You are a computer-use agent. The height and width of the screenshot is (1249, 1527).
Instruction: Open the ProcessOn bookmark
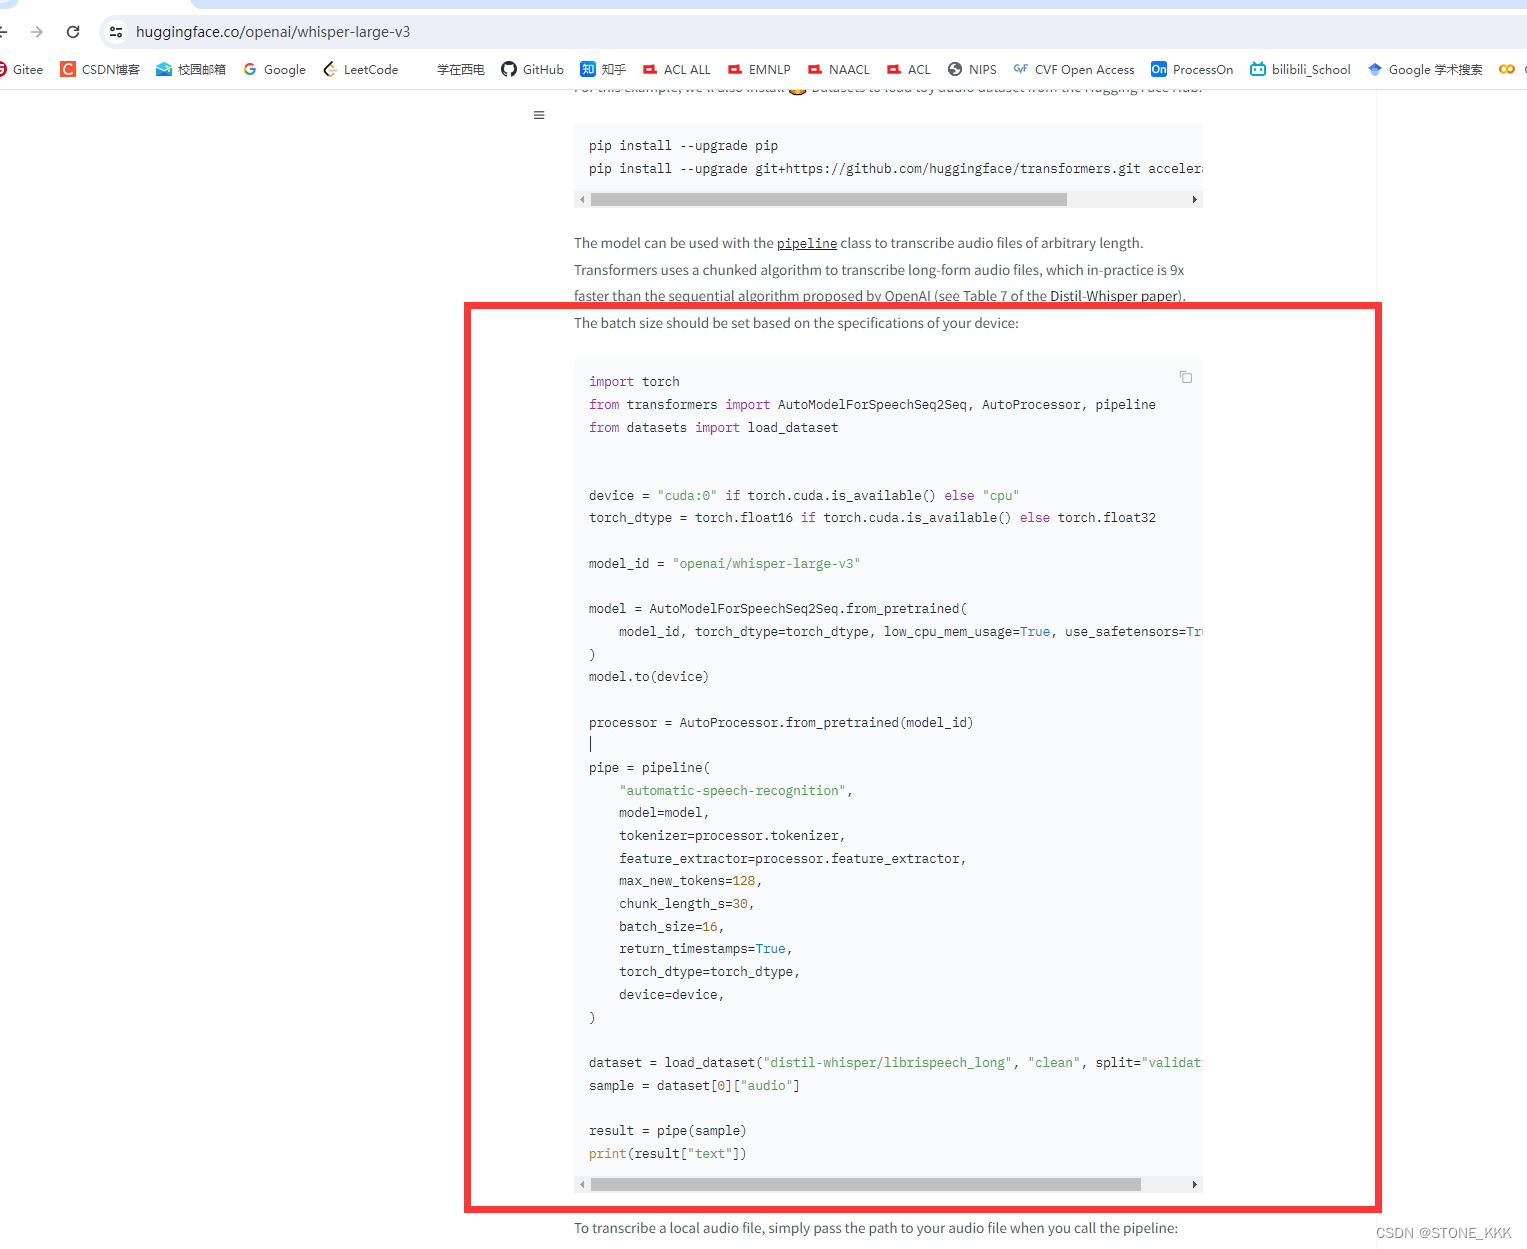click(1192, 69)
